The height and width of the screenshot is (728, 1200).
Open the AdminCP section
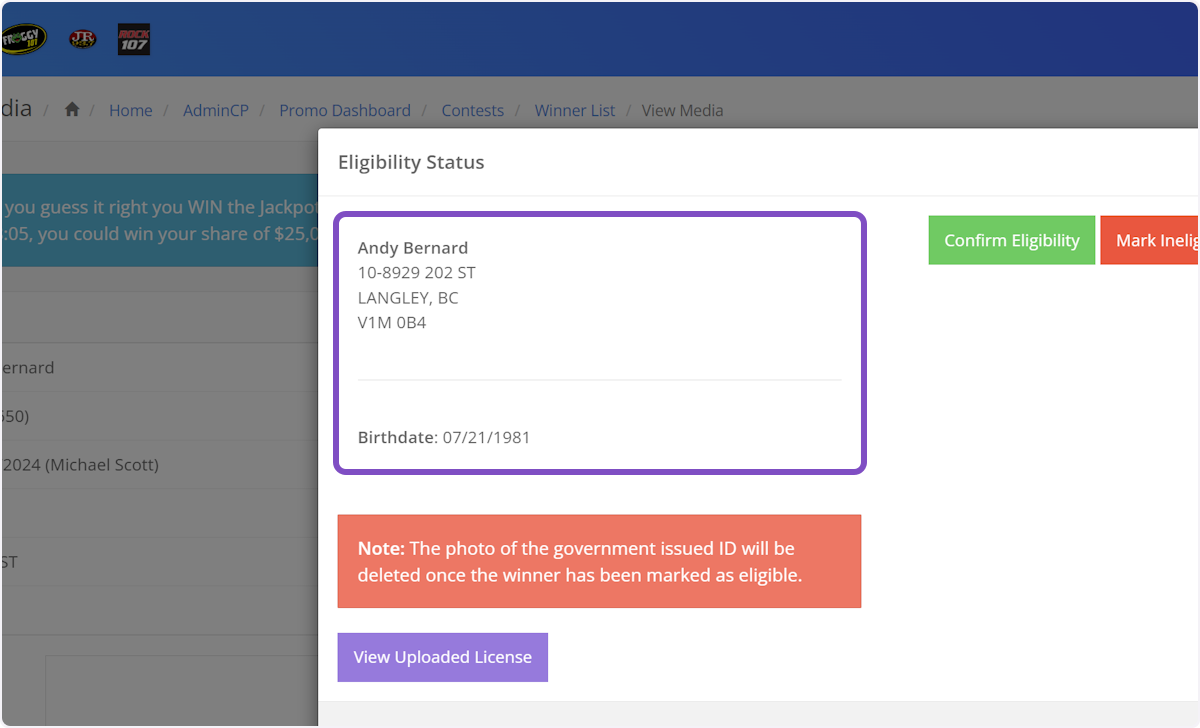(216, 110)
